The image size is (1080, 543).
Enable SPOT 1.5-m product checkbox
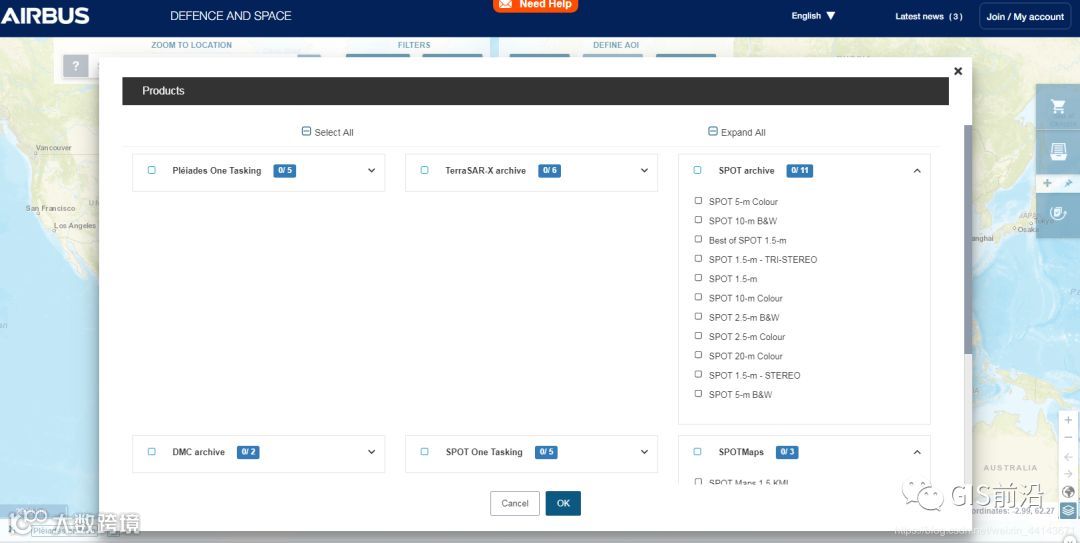[x=698, y=278]
